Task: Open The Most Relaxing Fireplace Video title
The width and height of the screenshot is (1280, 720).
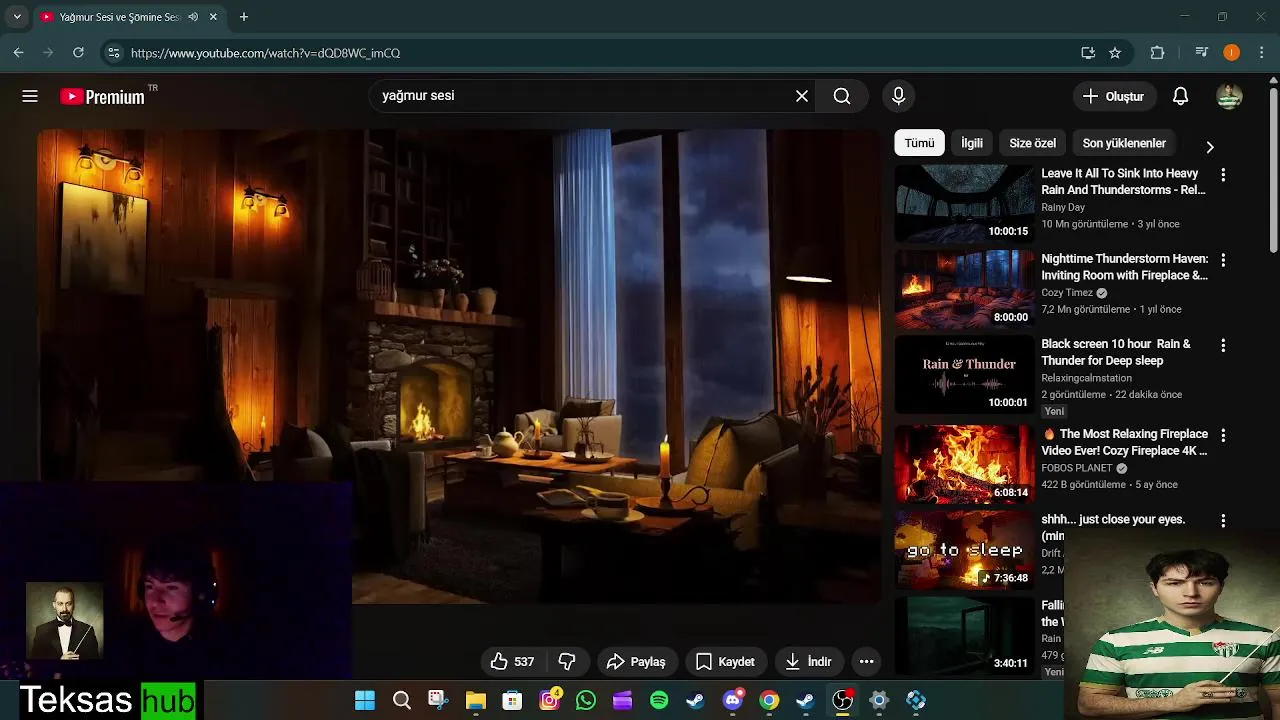Action: [1125, 442]
